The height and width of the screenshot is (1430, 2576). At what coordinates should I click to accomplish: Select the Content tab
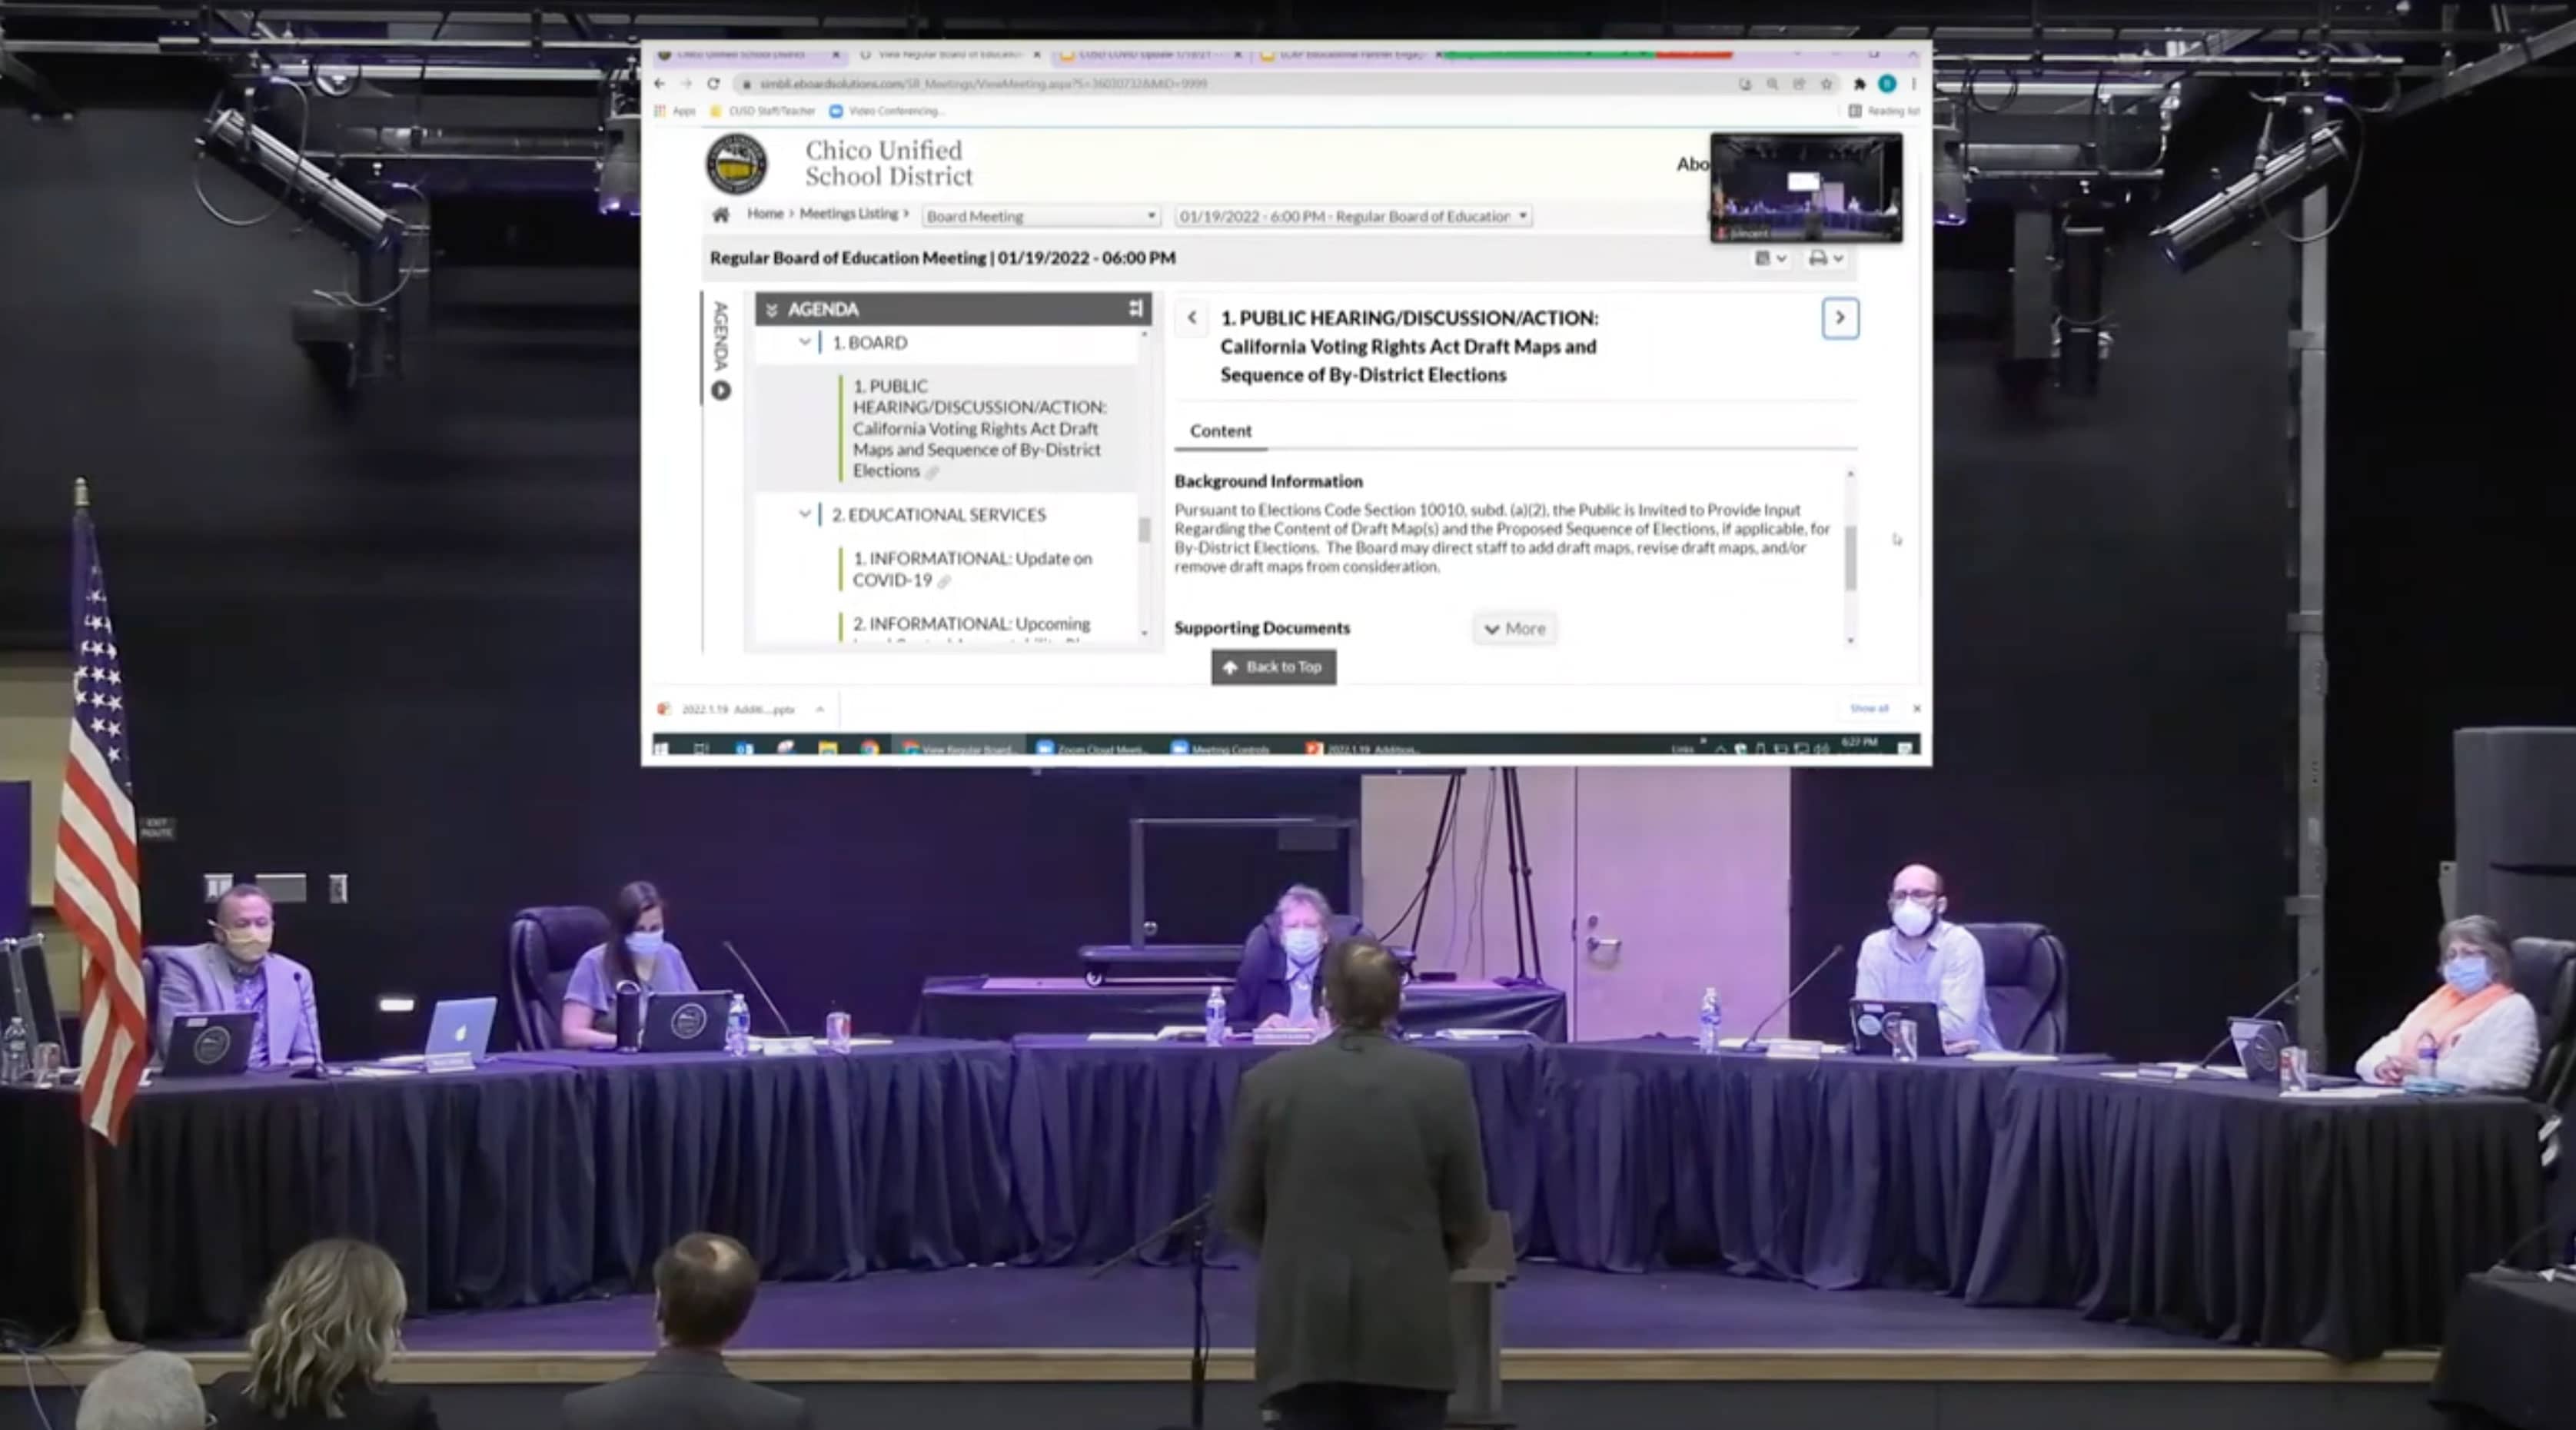1220,430
